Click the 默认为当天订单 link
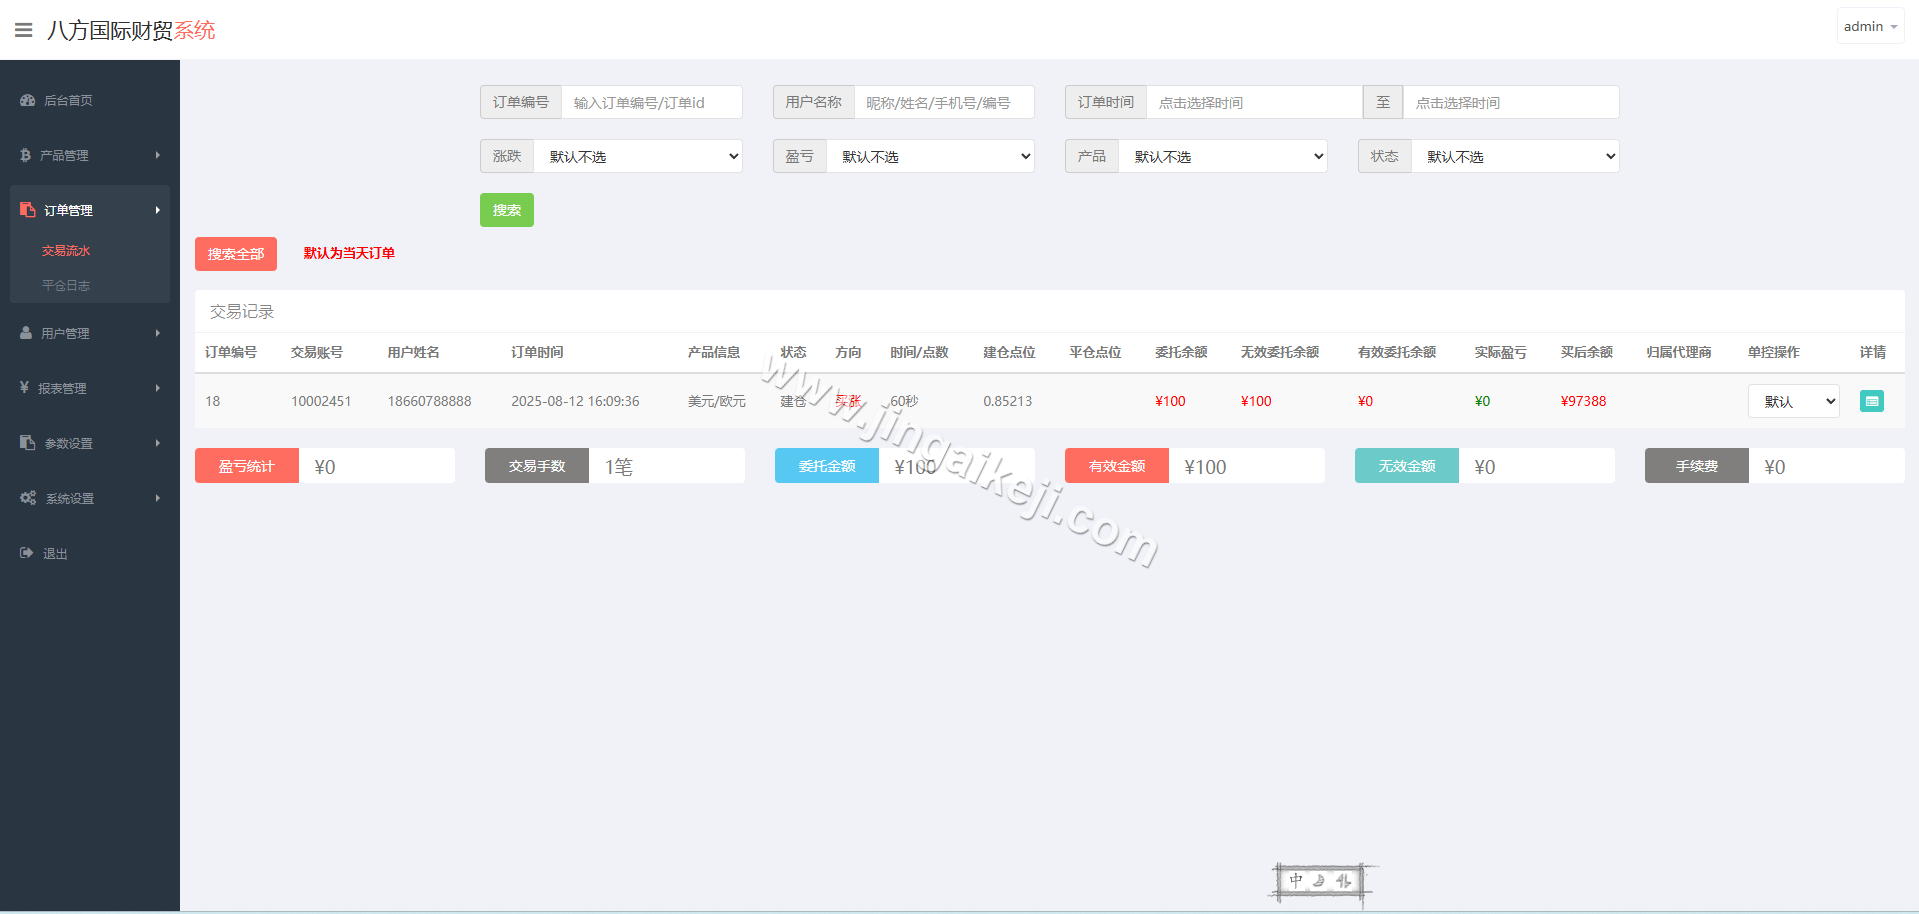The image size is (1919, 914). (x=348, y=253)
